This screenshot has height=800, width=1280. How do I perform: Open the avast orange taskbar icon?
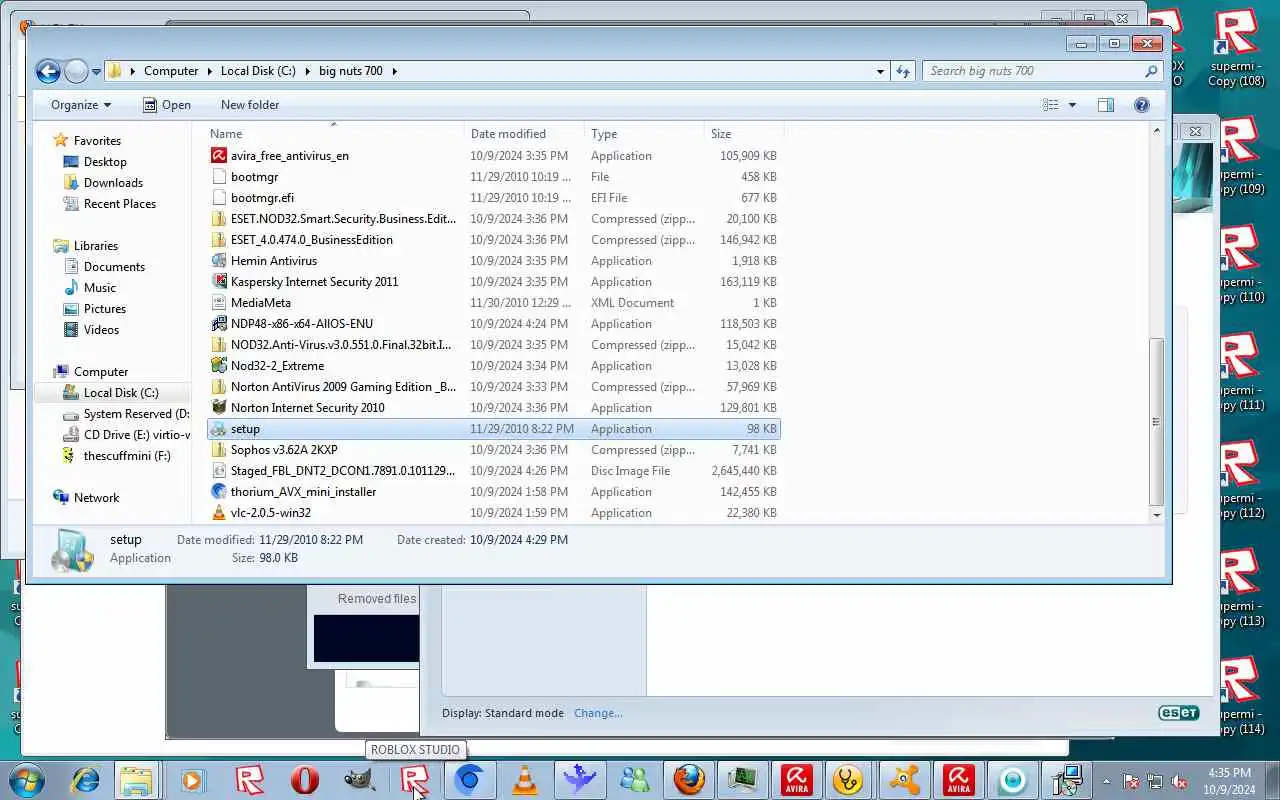pos(905,780)
